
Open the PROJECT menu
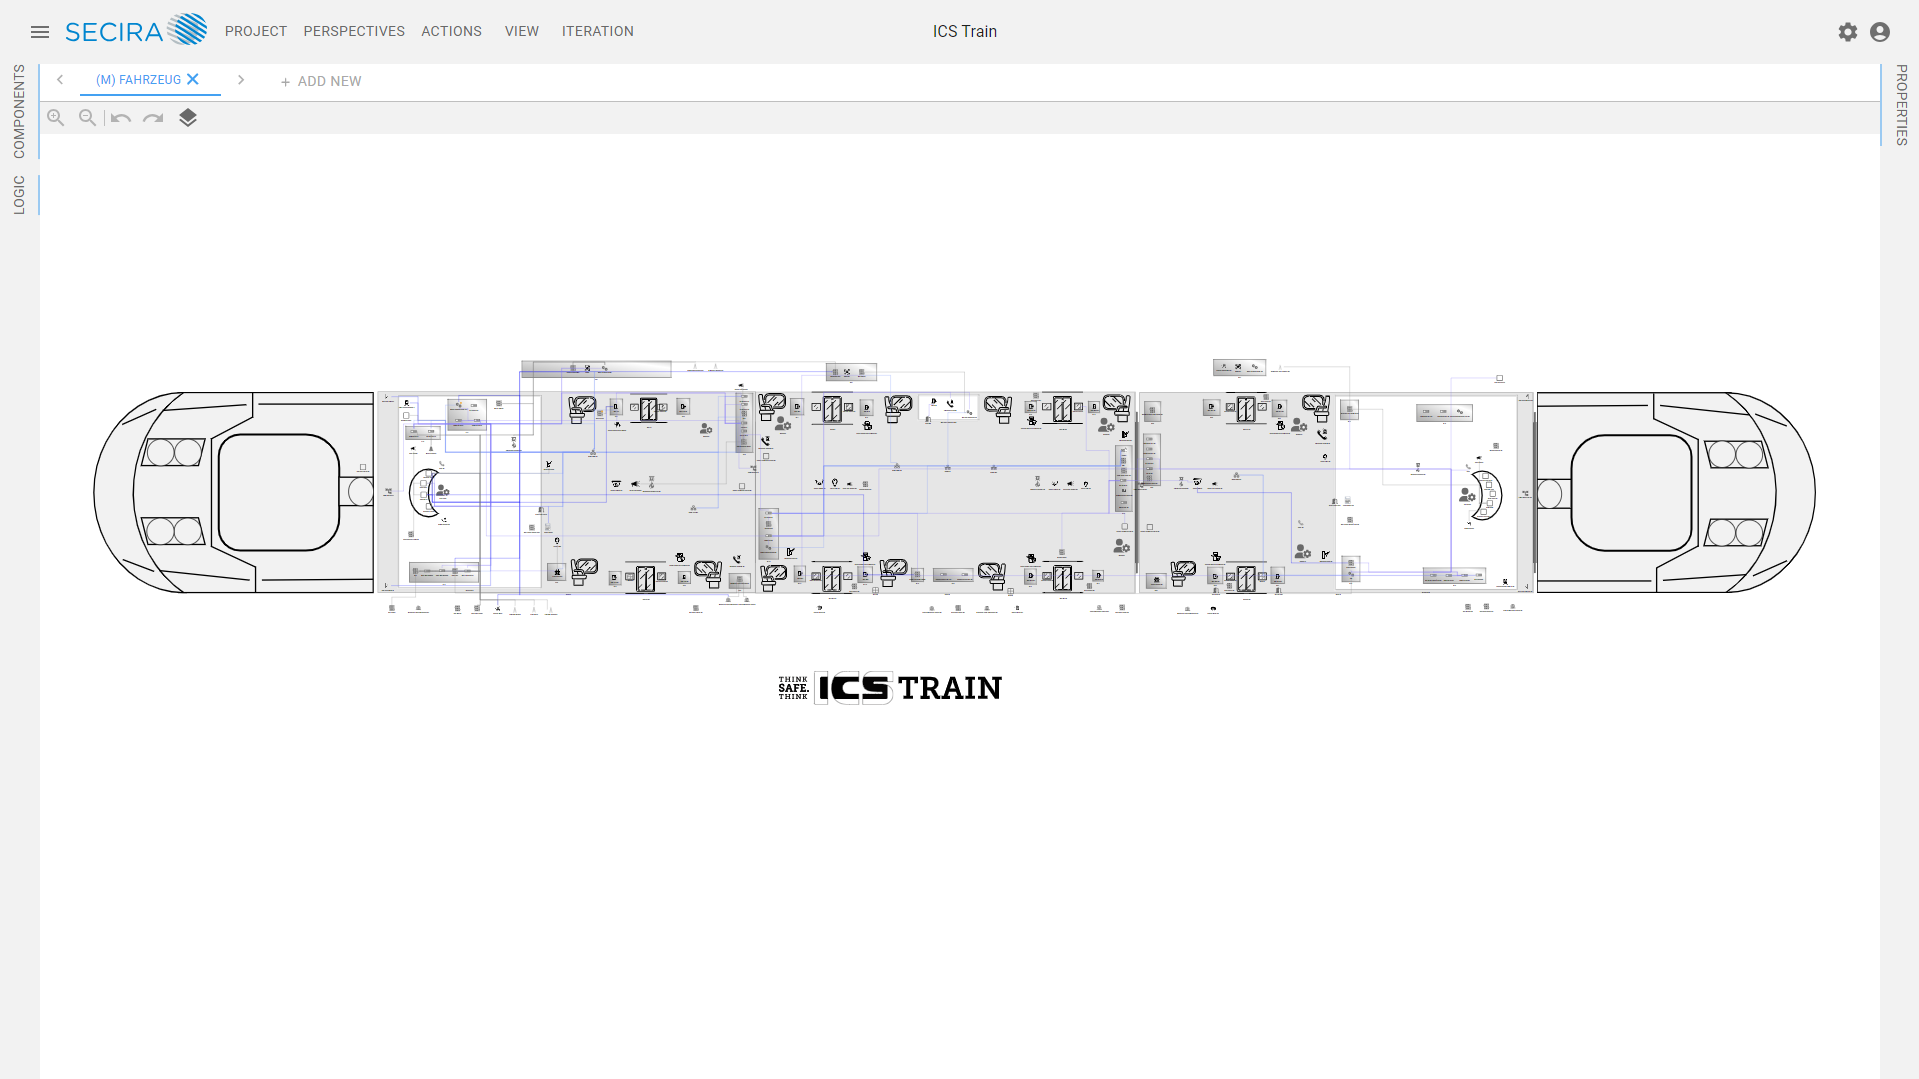256,32
